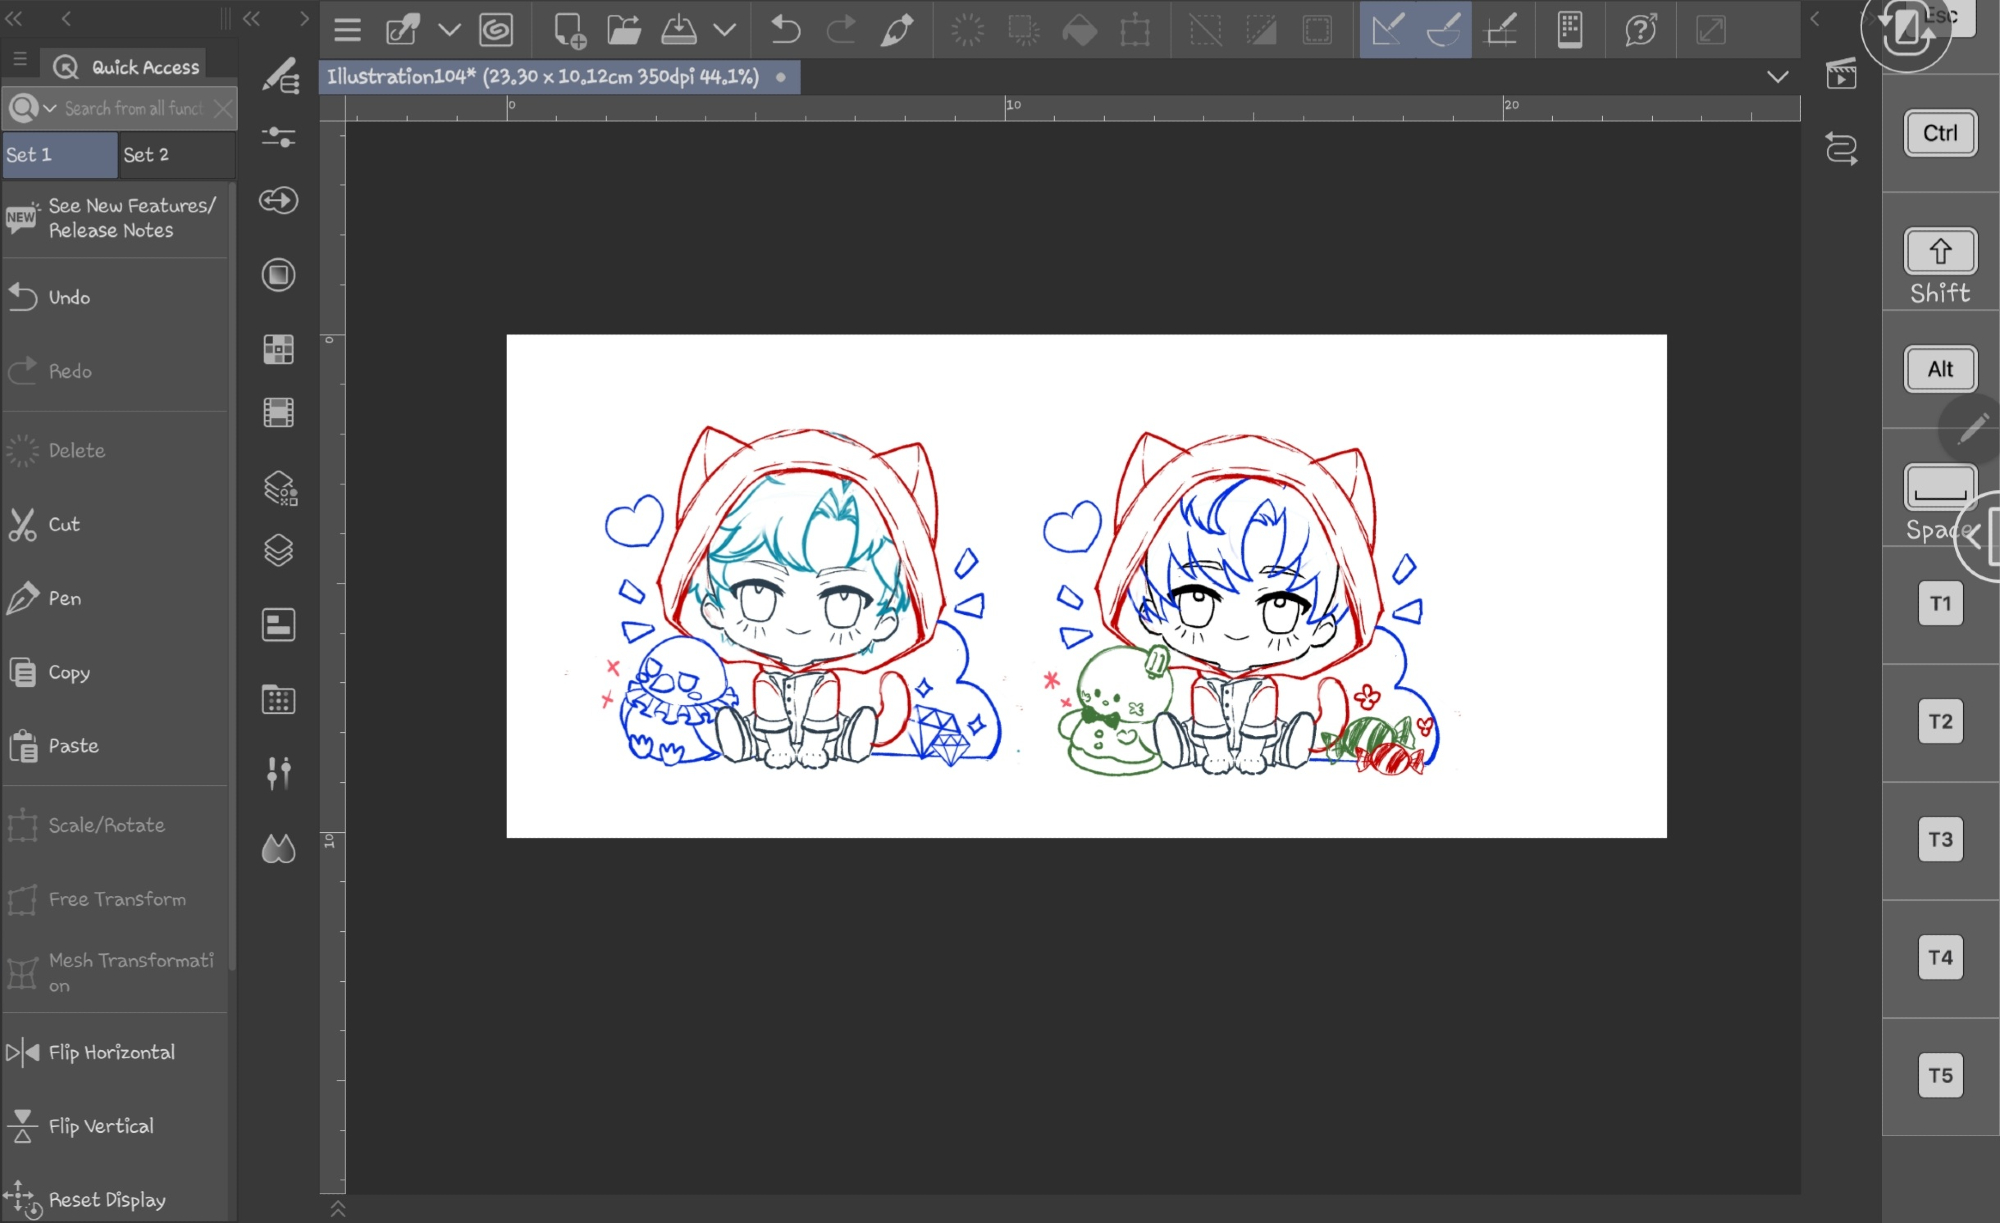This screenshot has width=2000, height=1223.
Task: Expand dropdown next to pen settings icon
Action: click(450, 30)
